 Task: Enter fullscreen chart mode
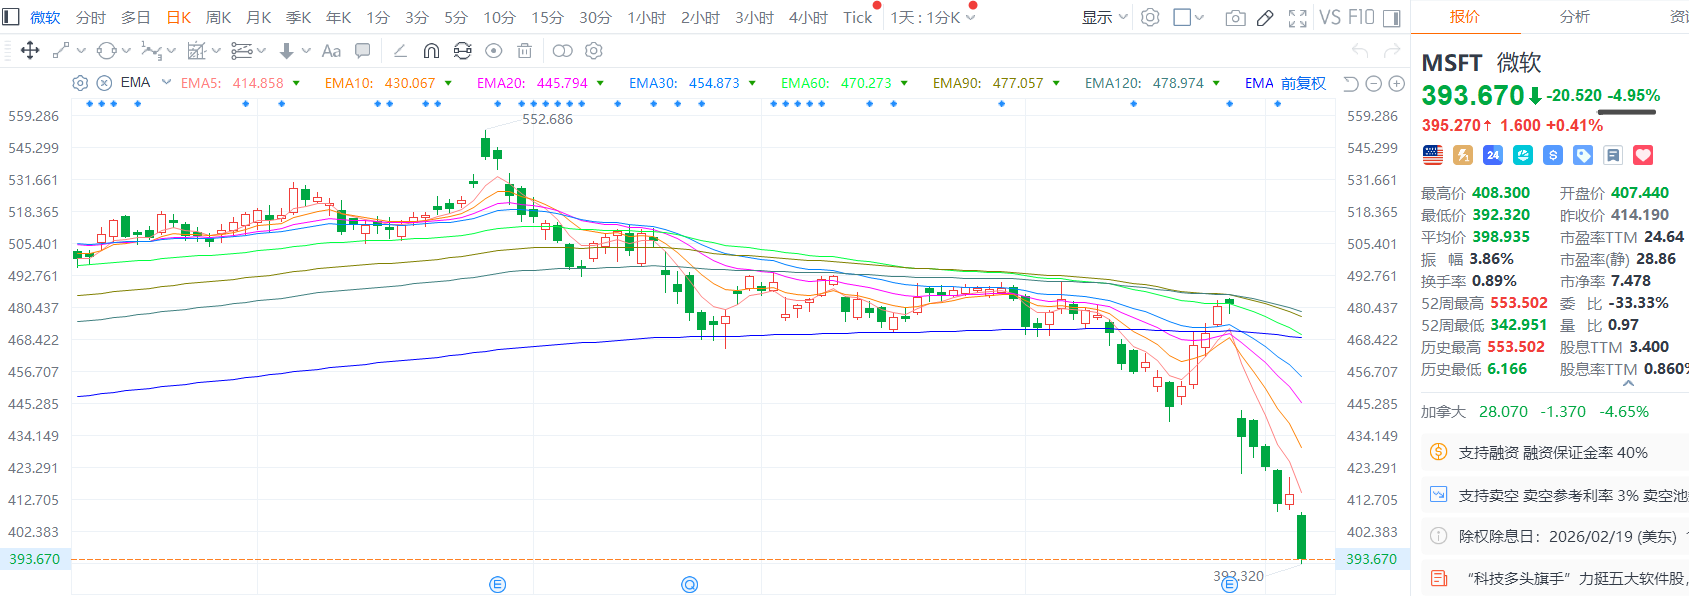click(x=1297, y=18)
